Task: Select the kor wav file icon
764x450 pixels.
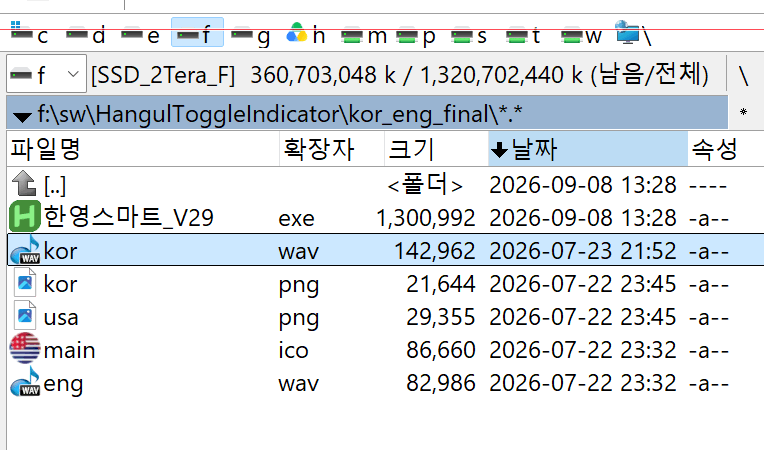Action: (25, 250)
